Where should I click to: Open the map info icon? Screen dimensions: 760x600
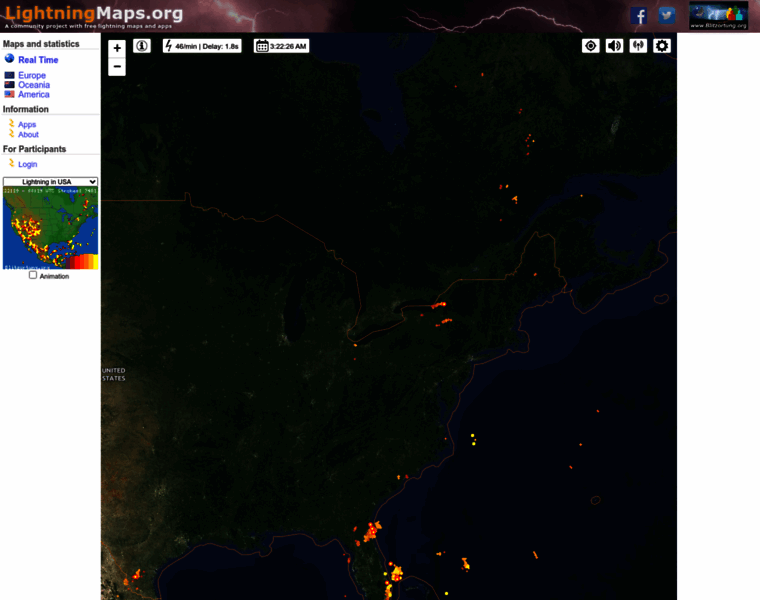(x=142, y=46)
